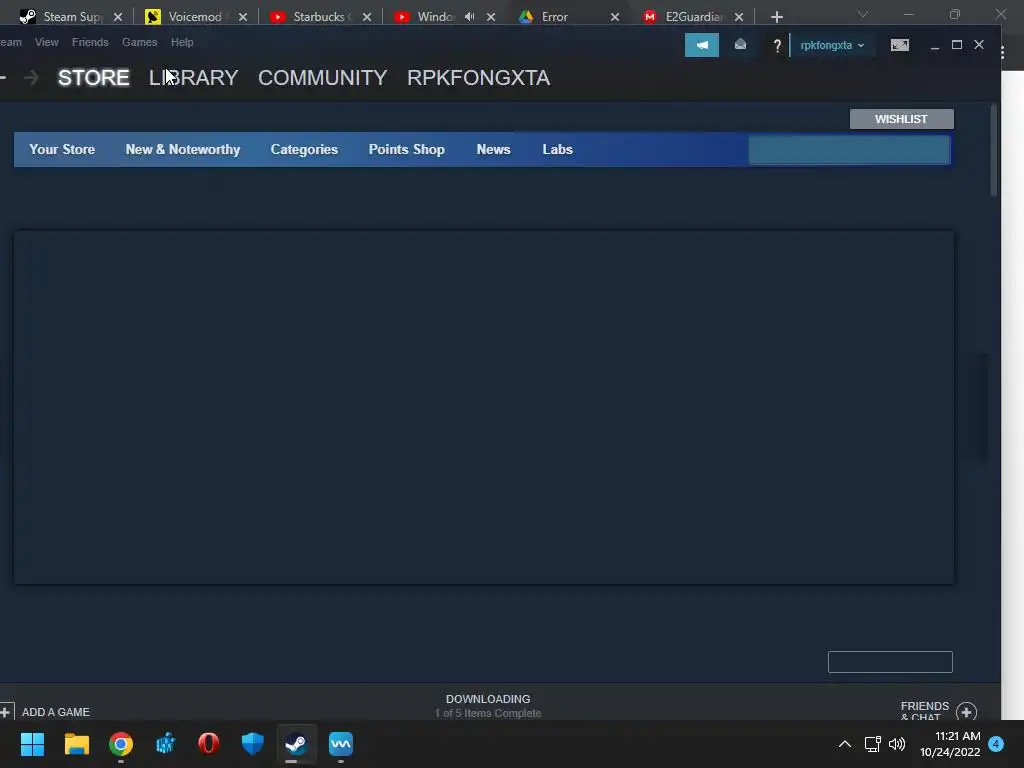Open the blue people-icon app on taskbar
The height and width of the screenshot is (768, 1024).
[x=165, y=744]
